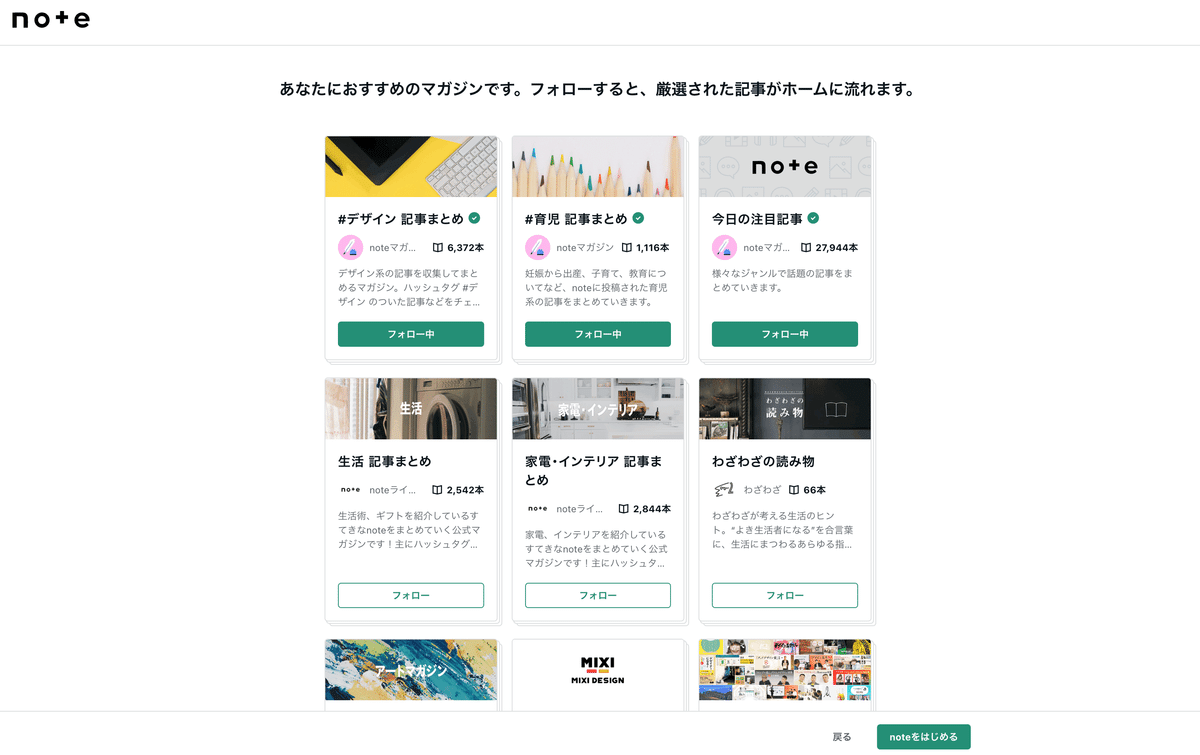
Task: Open the MIXI DESIGN magazine thumbnail
Action: (x=598, y=670)
